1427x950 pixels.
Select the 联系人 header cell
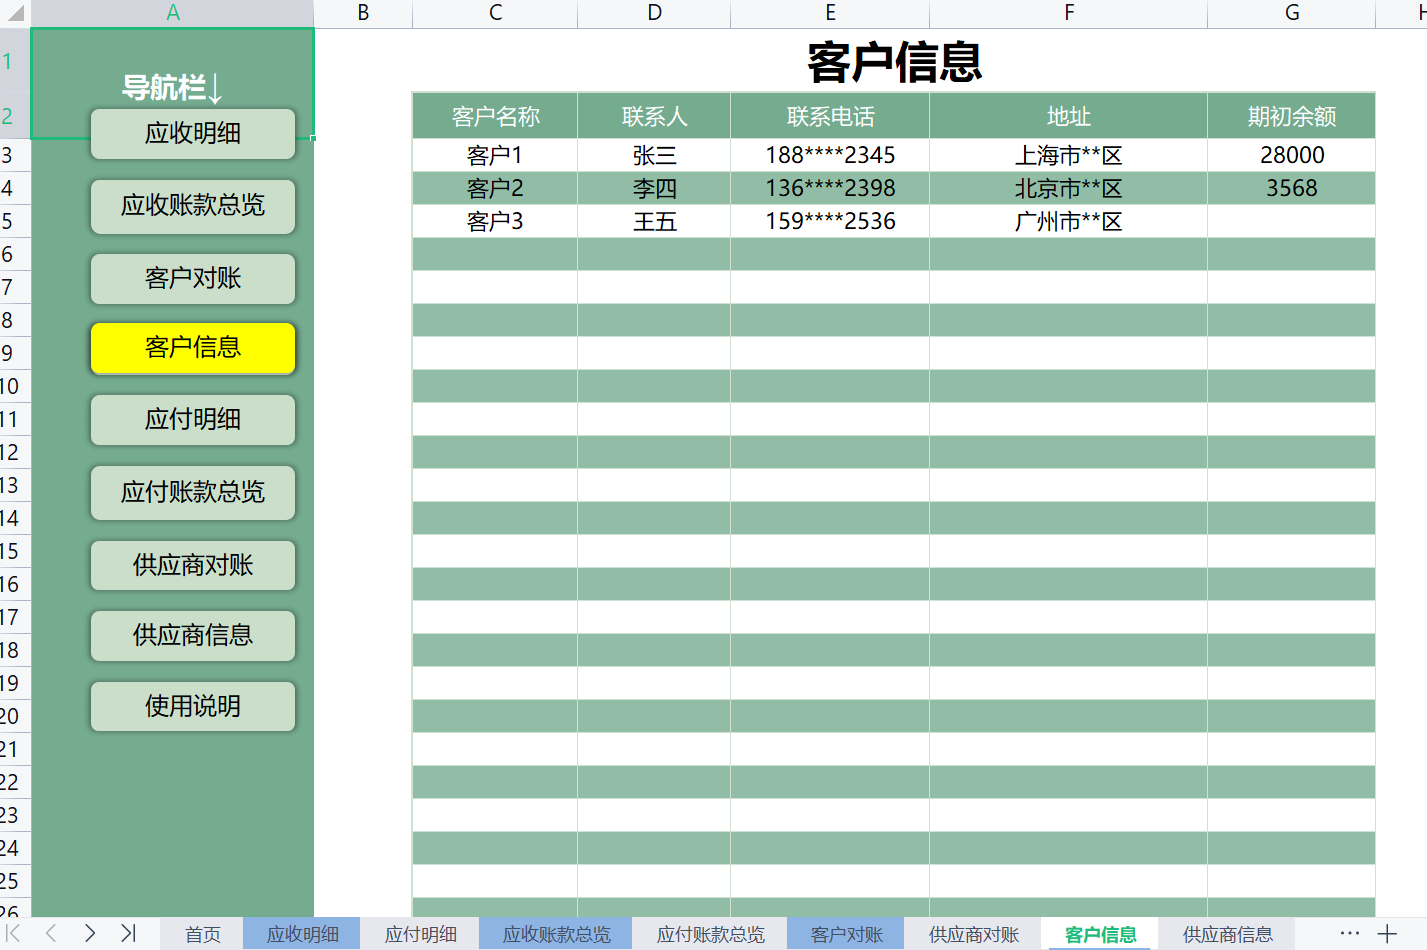(654, 116)
